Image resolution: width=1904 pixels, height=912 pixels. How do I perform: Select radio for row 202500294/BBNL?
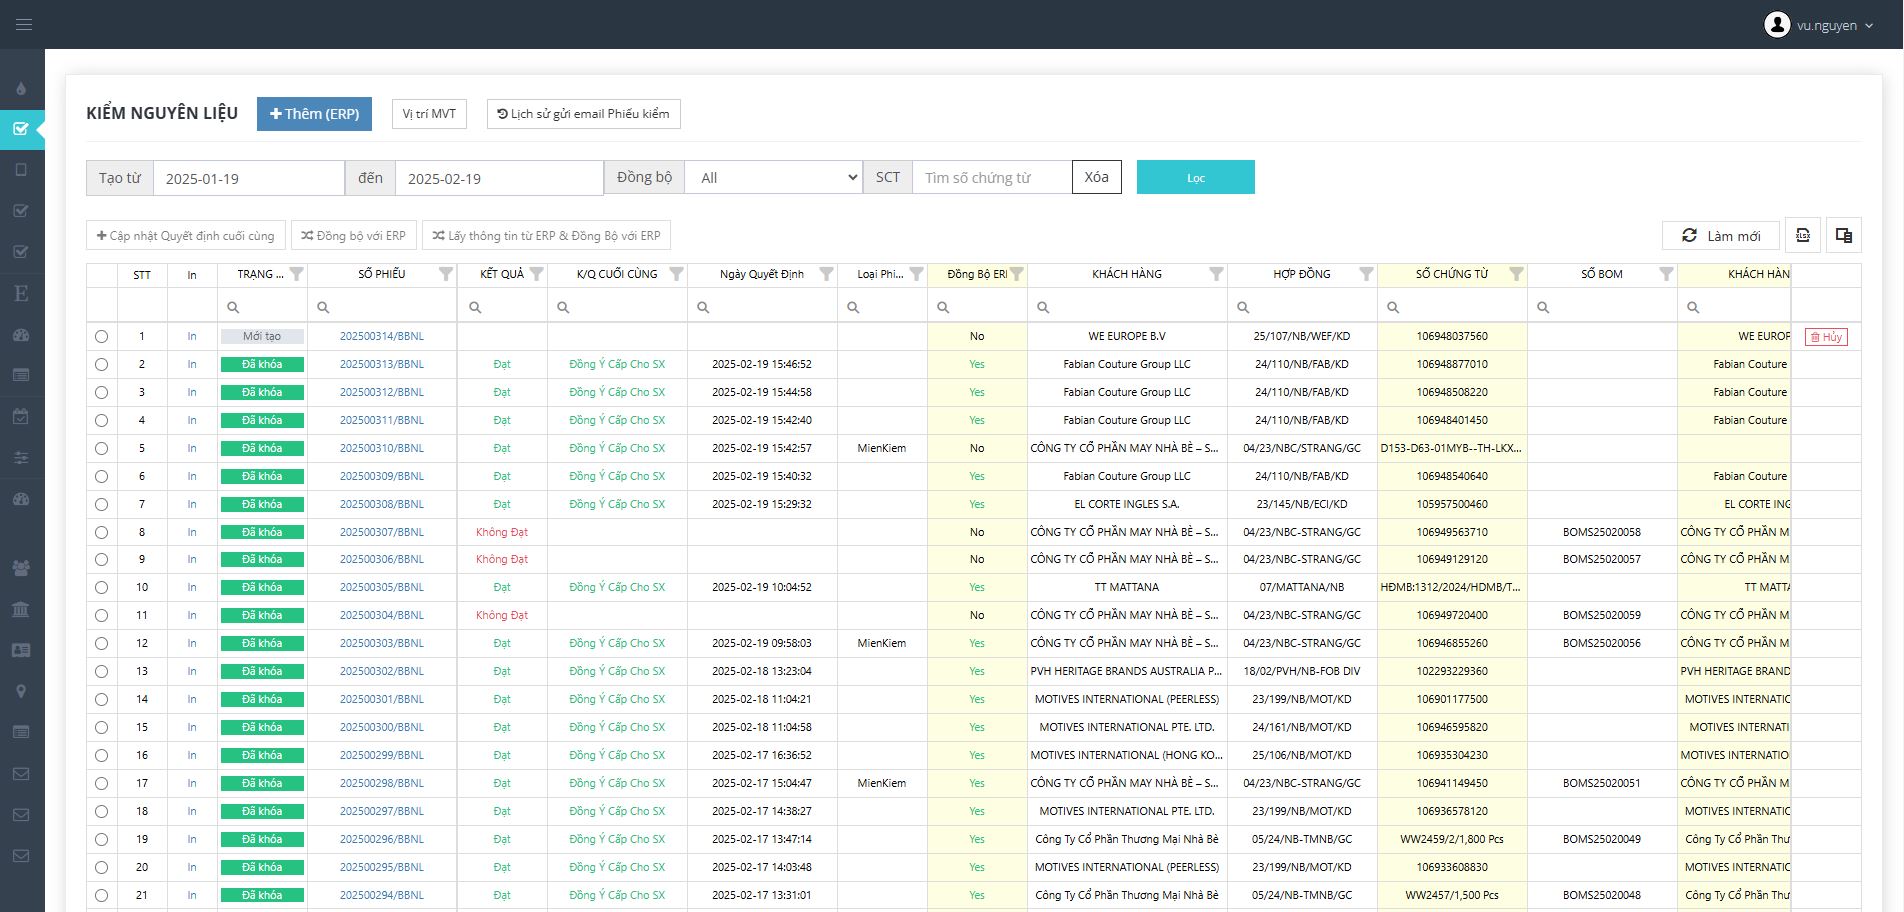pos(102,896)
